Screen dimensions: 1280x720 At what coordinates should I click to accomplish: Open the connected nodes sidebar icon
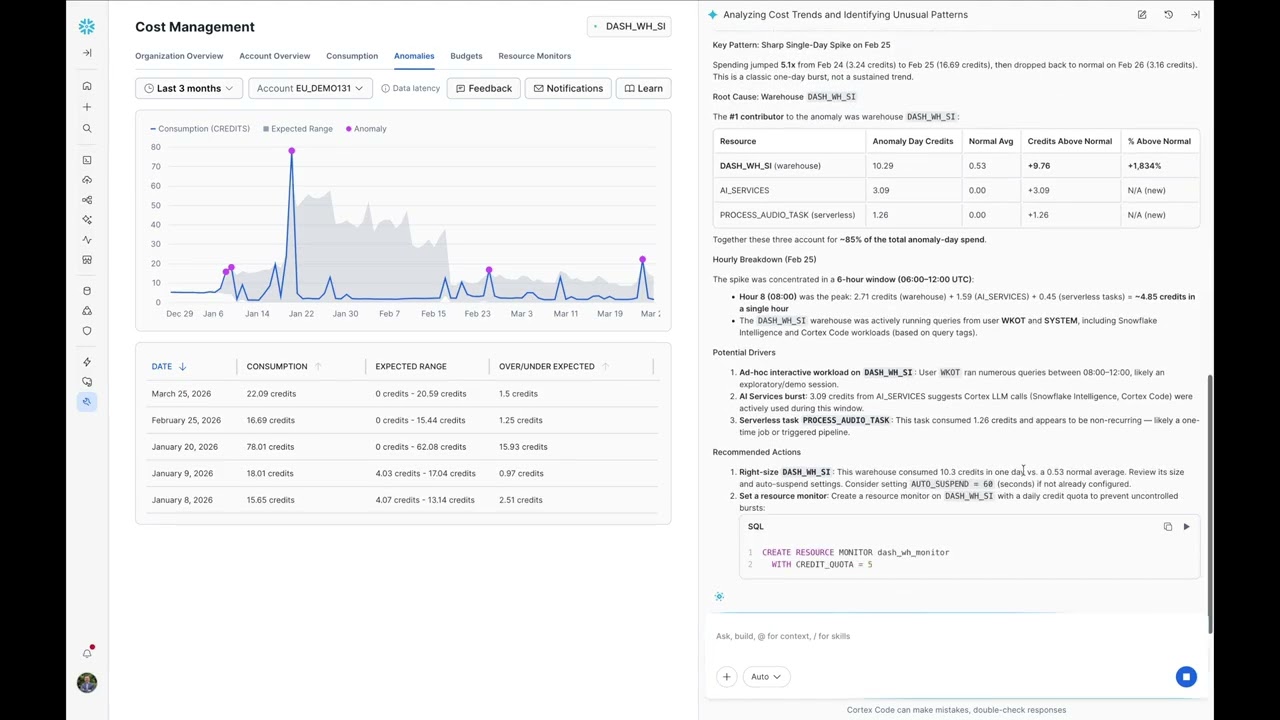[87, 200]
